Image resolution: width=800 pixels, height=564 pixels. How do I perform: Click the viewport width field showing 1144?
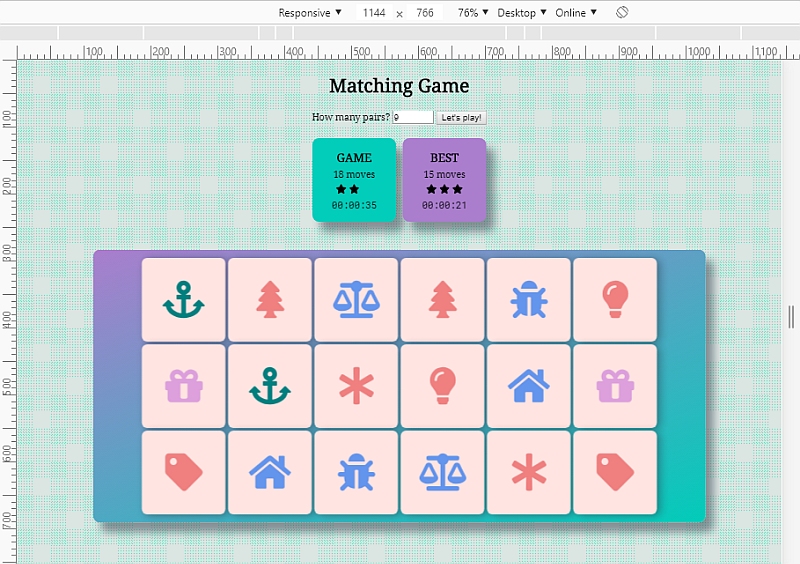point(374,12)
